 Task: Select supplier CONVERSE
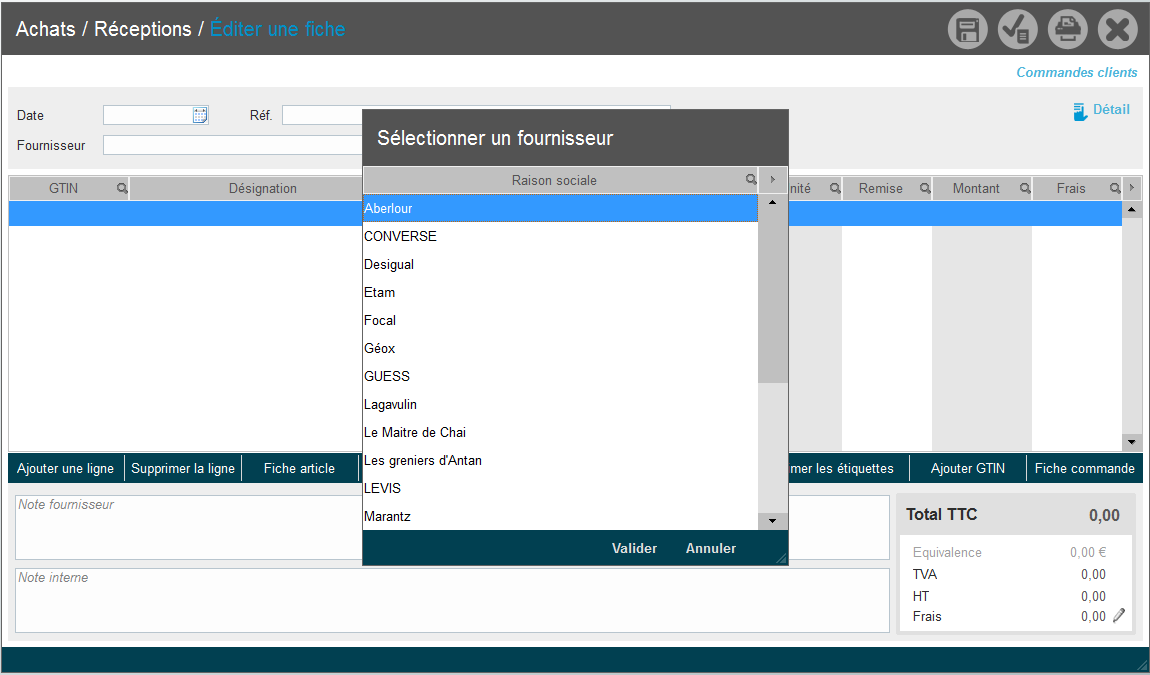[x=560, y=236]
